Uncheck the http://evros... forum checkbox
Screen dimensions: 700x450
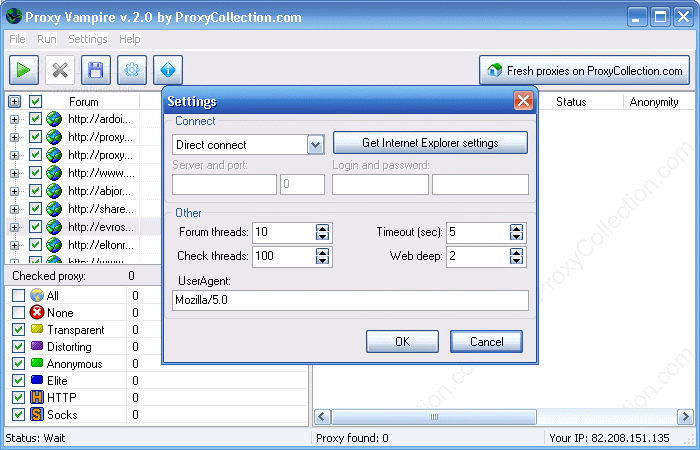pyautogui.click(x=35, y=227)
